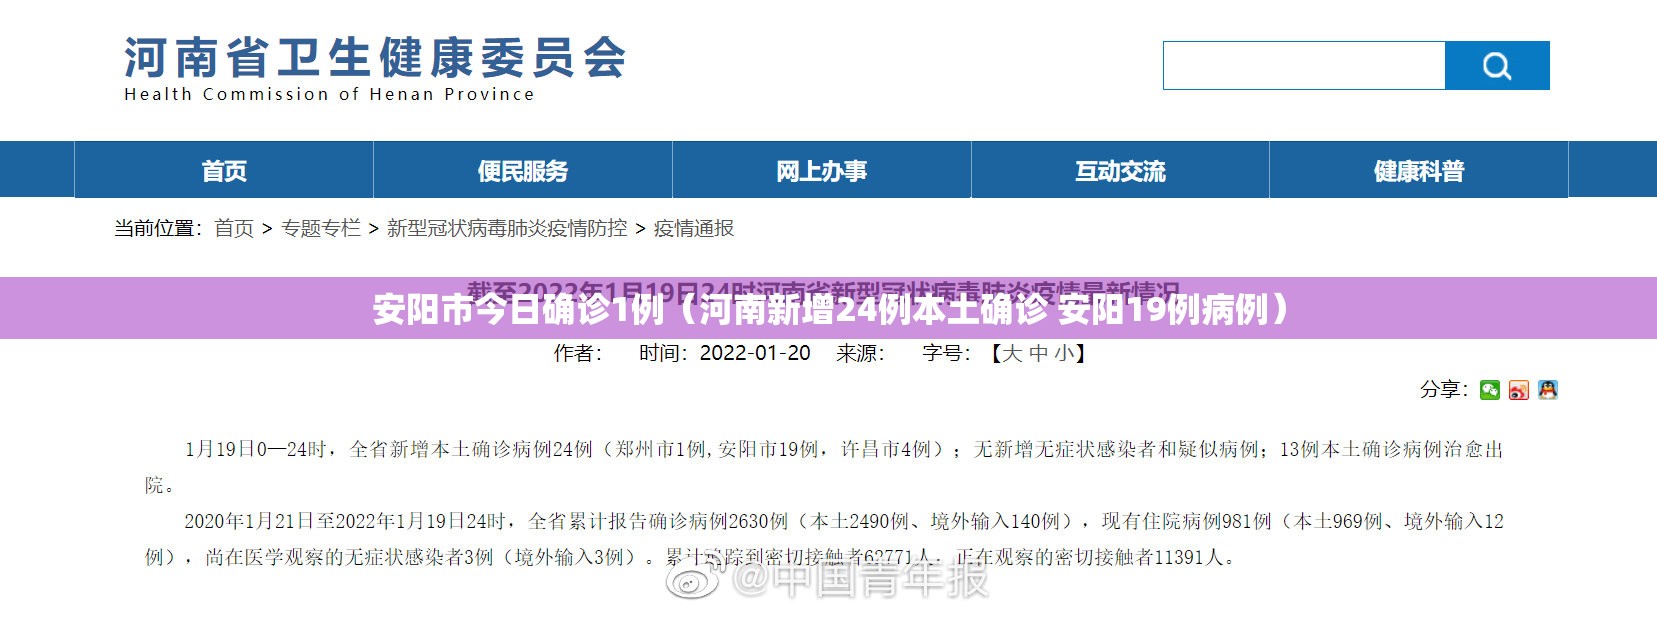Open 新型冠状病毒肺炎疫情防控 breadcrumb link
1657x617 pixels.
[507, 229]
